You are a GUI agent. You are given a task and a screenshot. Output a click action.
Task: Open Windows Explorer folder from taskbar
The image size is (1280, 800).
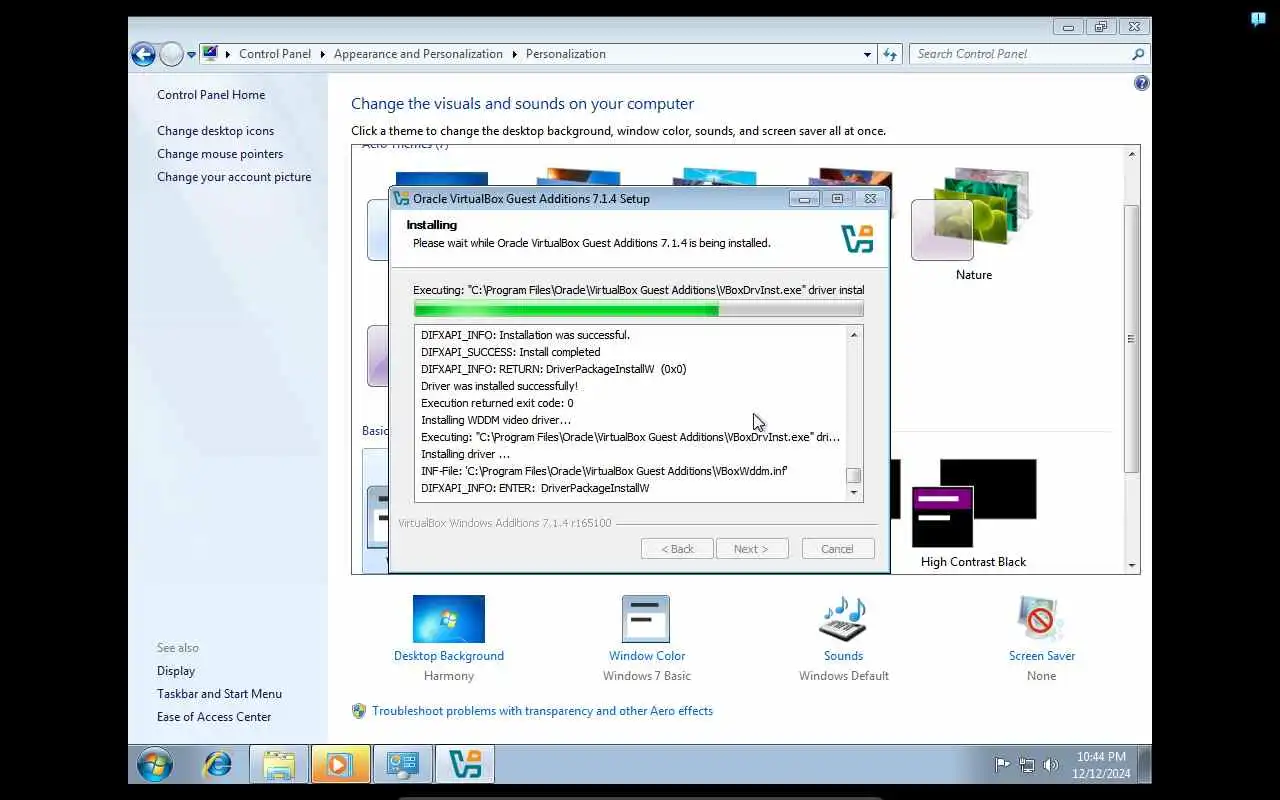[x=279, y=765]
